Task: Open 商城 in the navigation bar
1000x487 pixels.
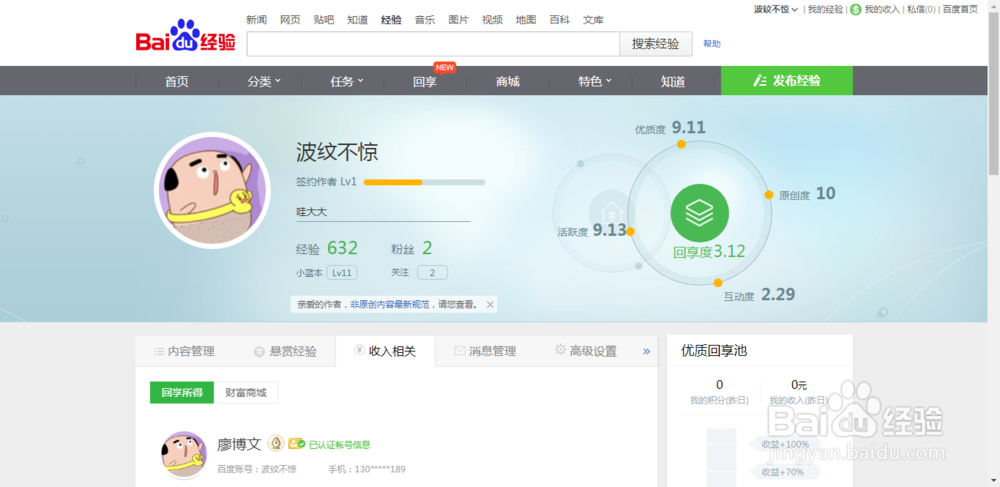Action: 508,81
